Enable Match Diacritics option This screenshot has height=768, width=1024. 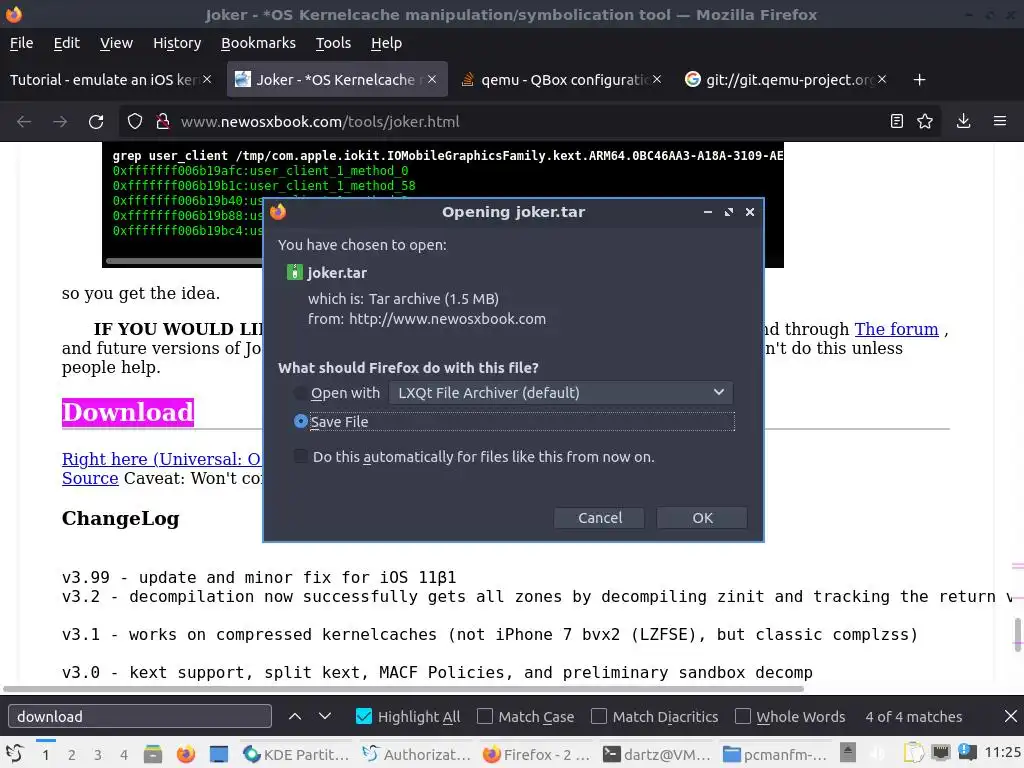599,716
